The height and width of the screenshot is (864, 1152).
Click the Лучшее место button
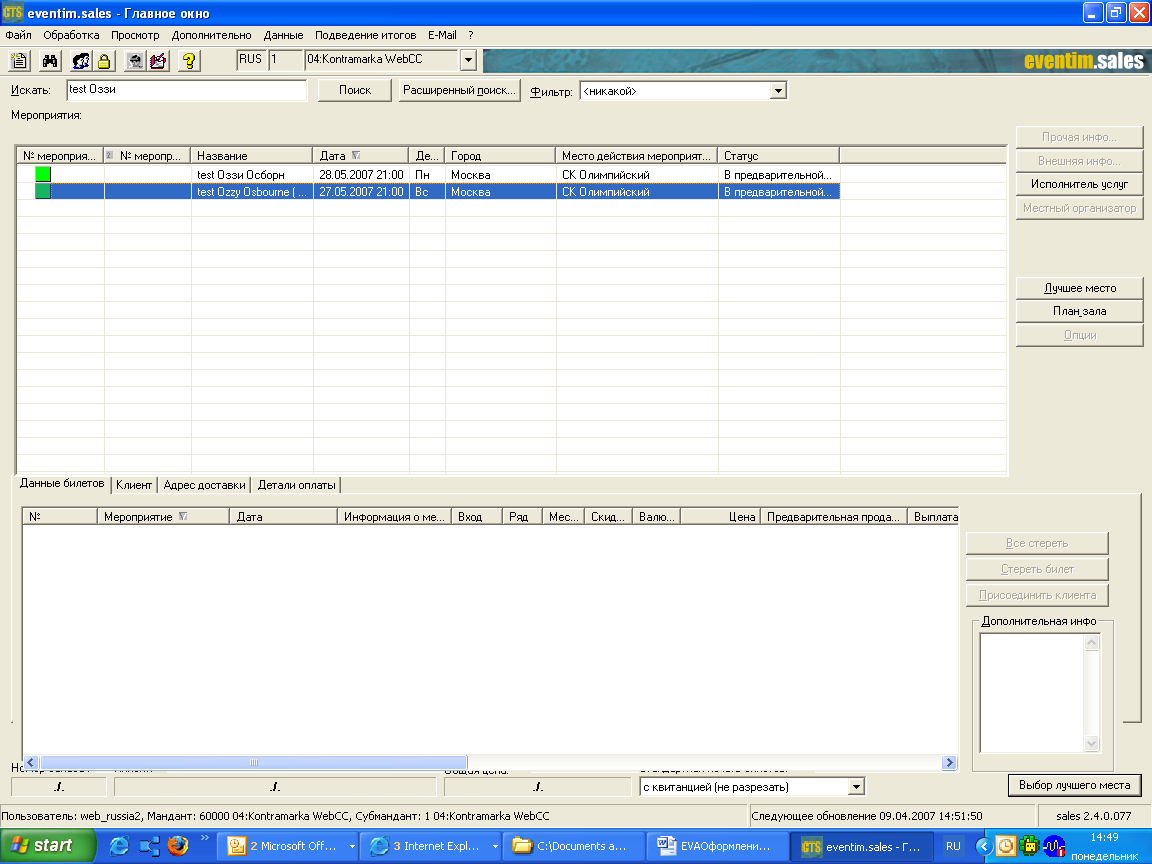click(x=1079, y=288)
